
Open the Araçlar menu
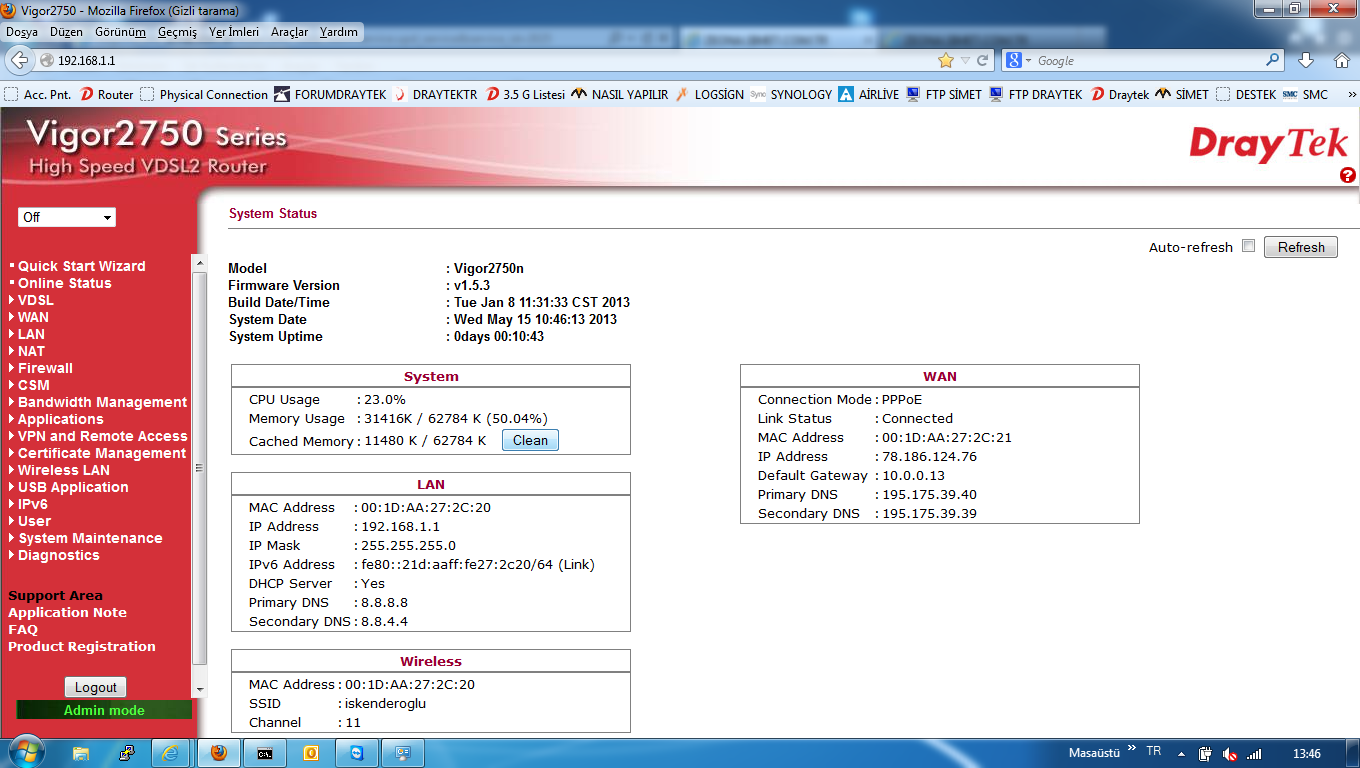pyautogui.click(x=289, y=32)
